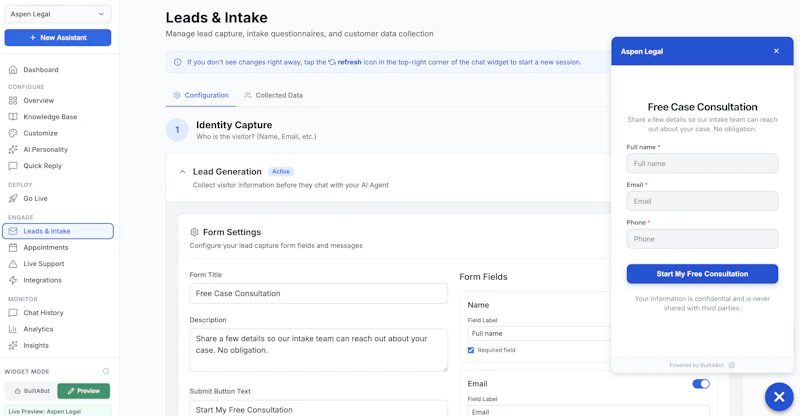
Task: Click the Chat History message icon
Action: pyautogui.click(x=13, y=313)
